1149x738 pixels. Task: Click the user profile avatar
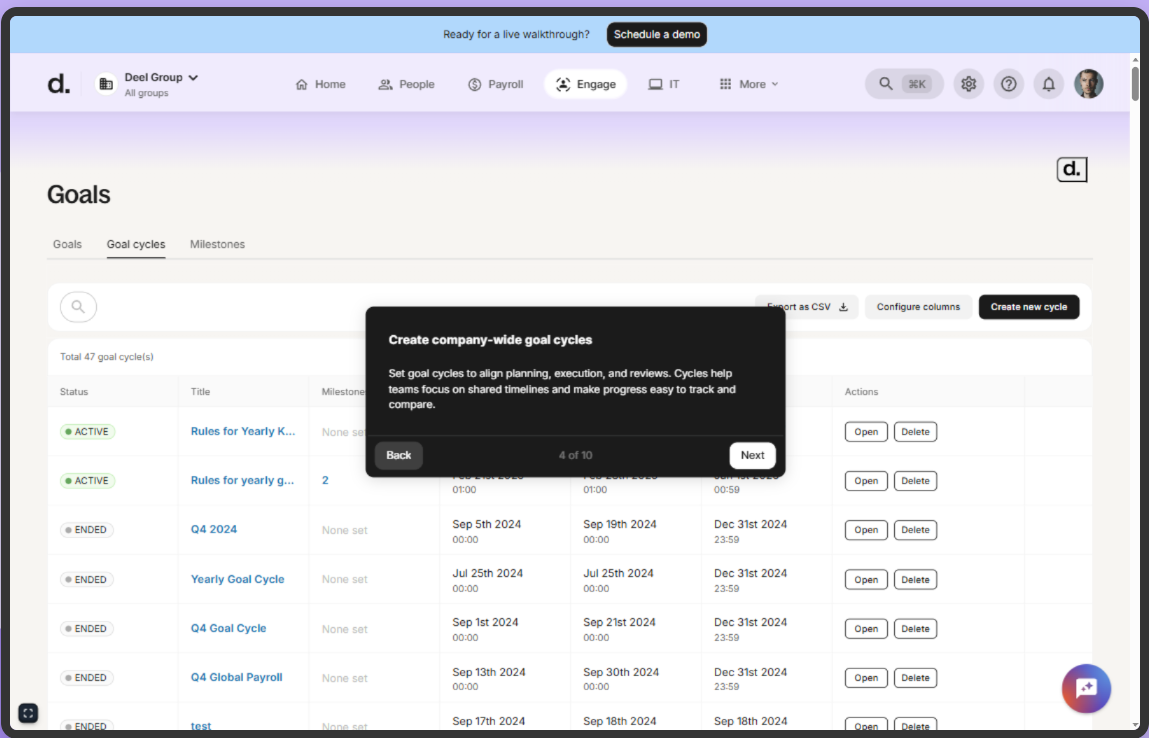[x=1088, y=84]
